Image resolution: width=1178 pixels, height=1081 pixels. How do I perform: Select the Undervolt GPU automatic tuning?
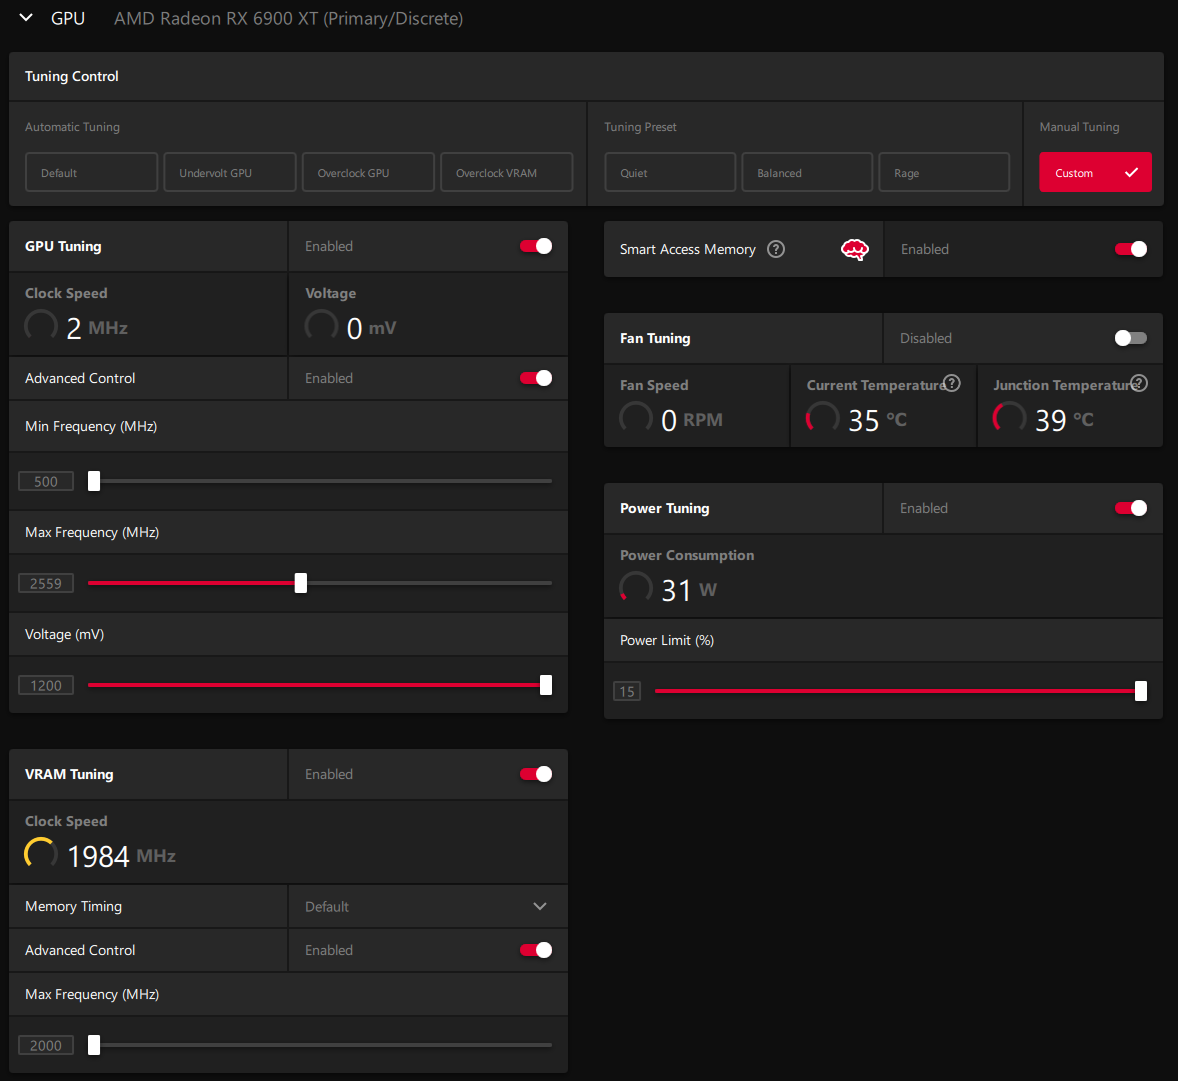click(x=230, y=172)
